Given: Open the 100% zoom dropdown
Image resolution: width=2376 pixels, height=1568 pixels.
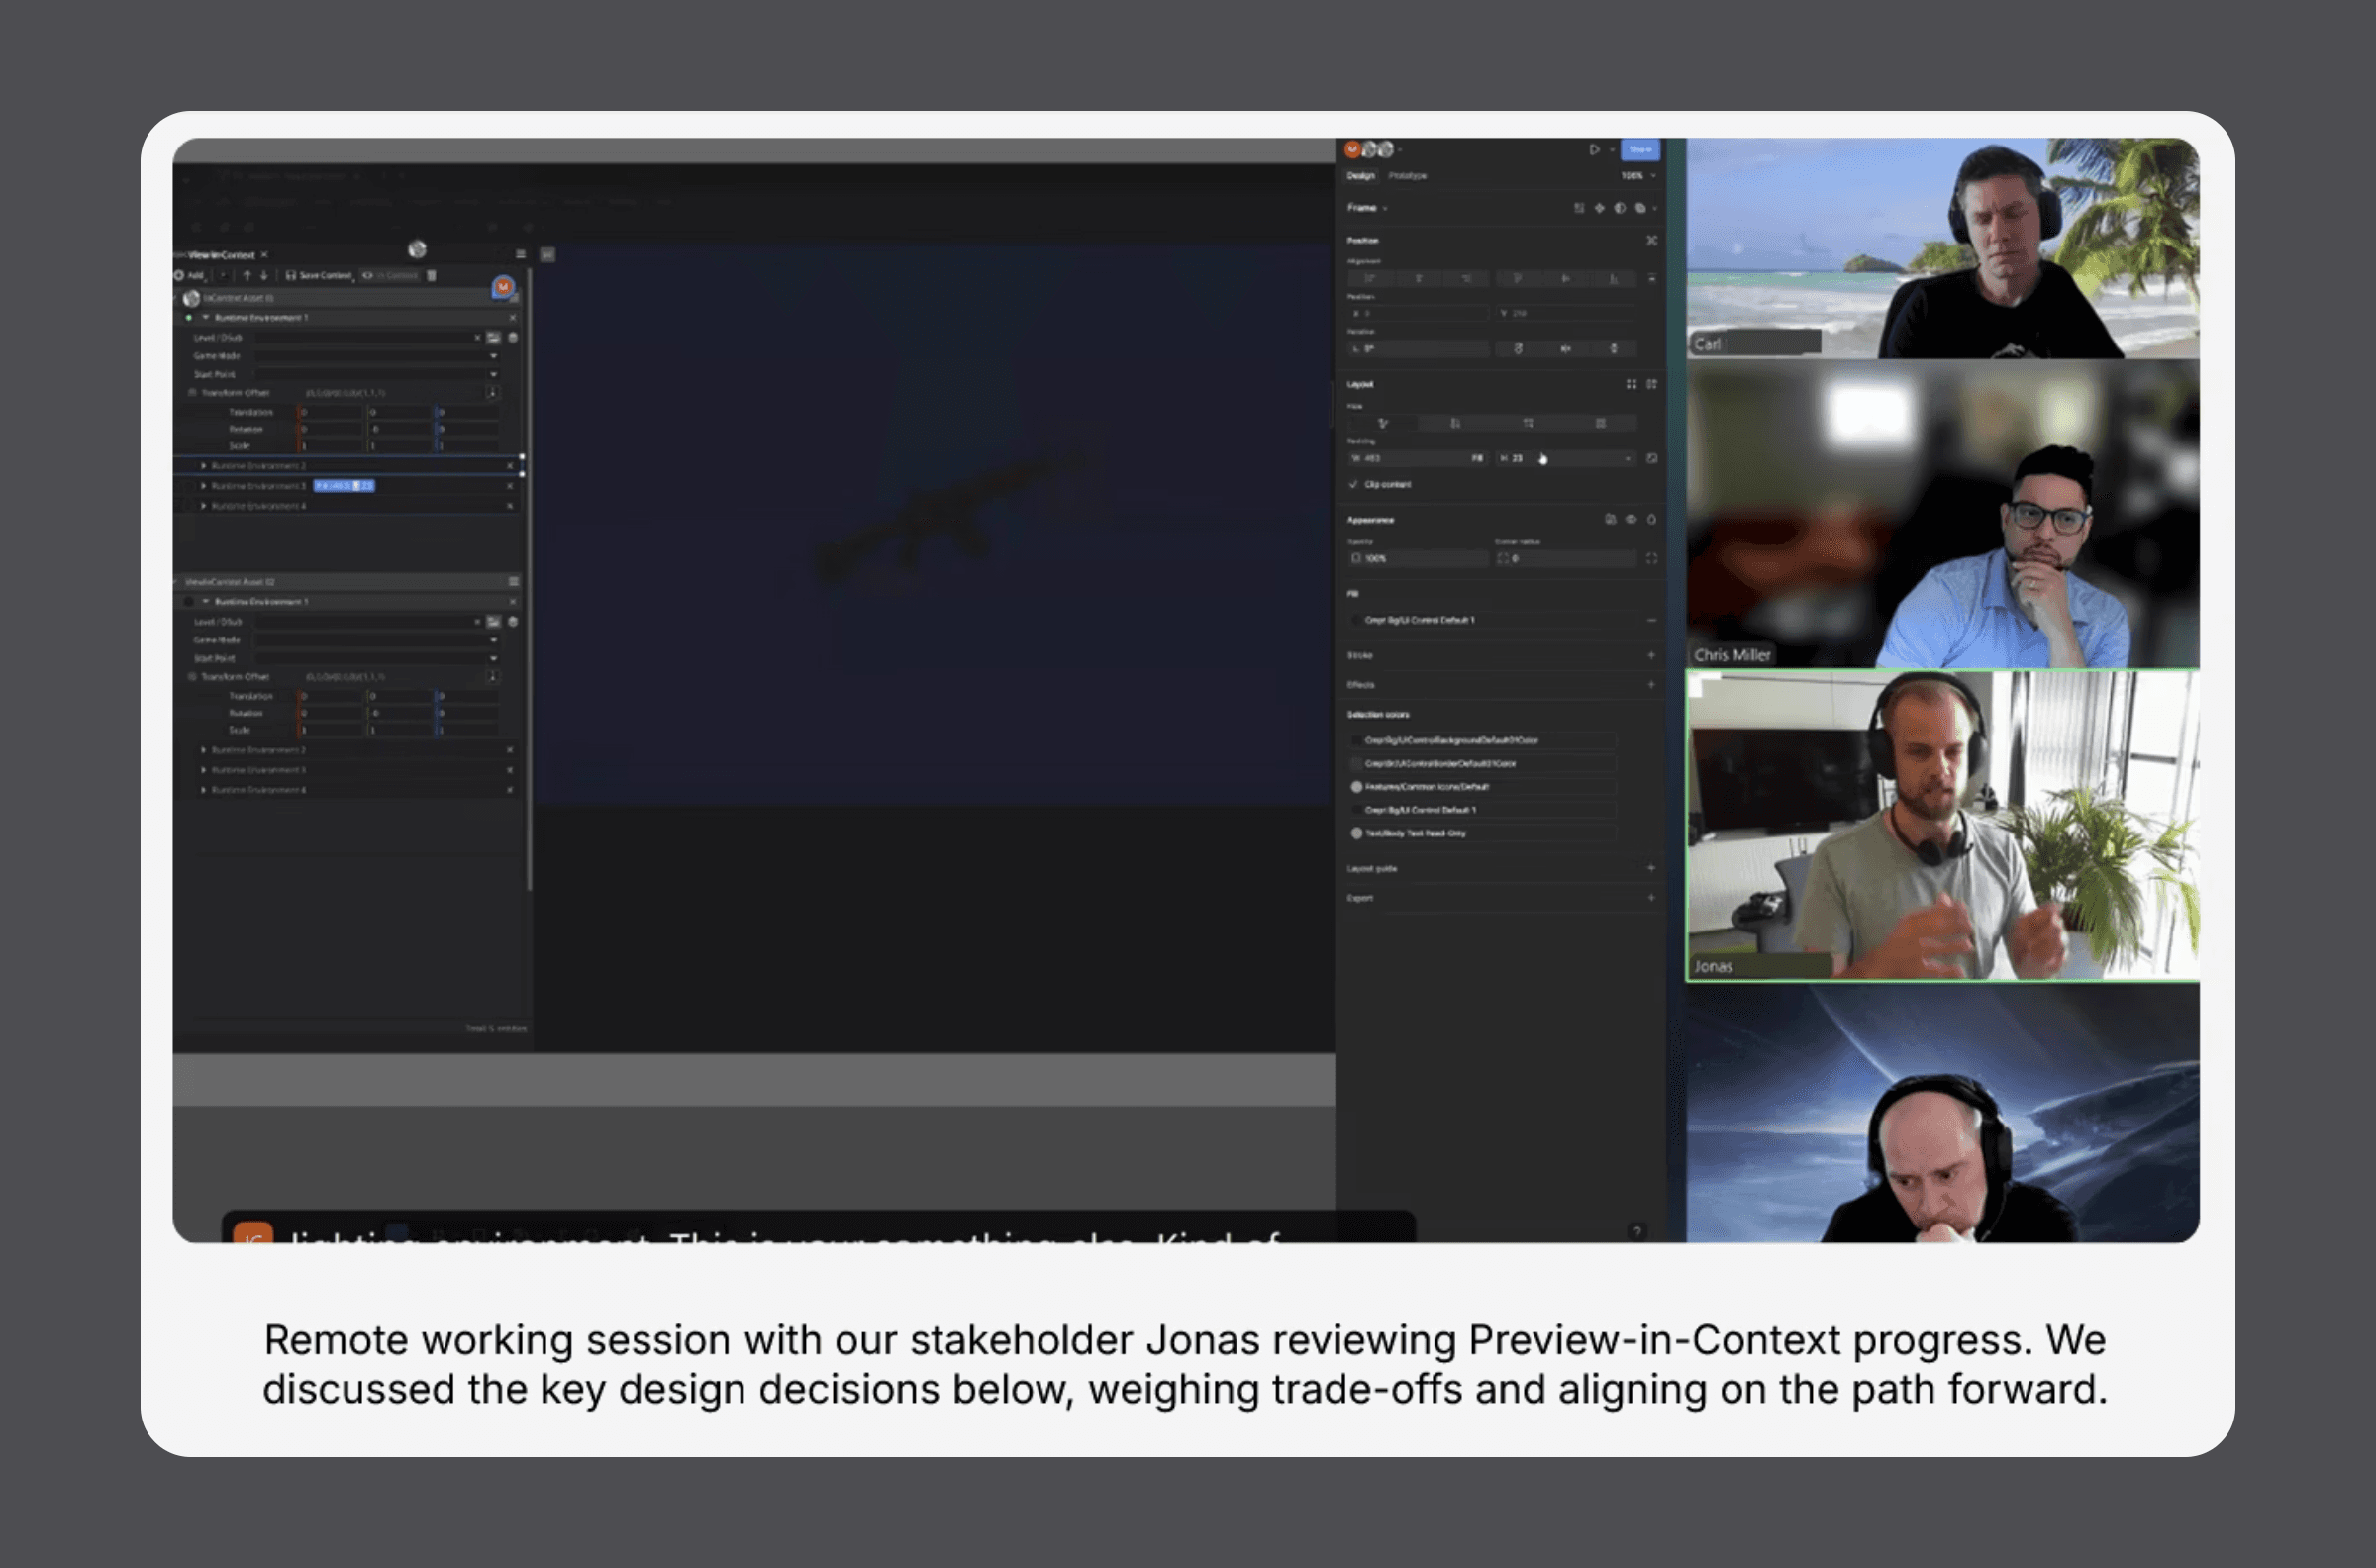Looking at the screenshot, I should click(1637, 176).
